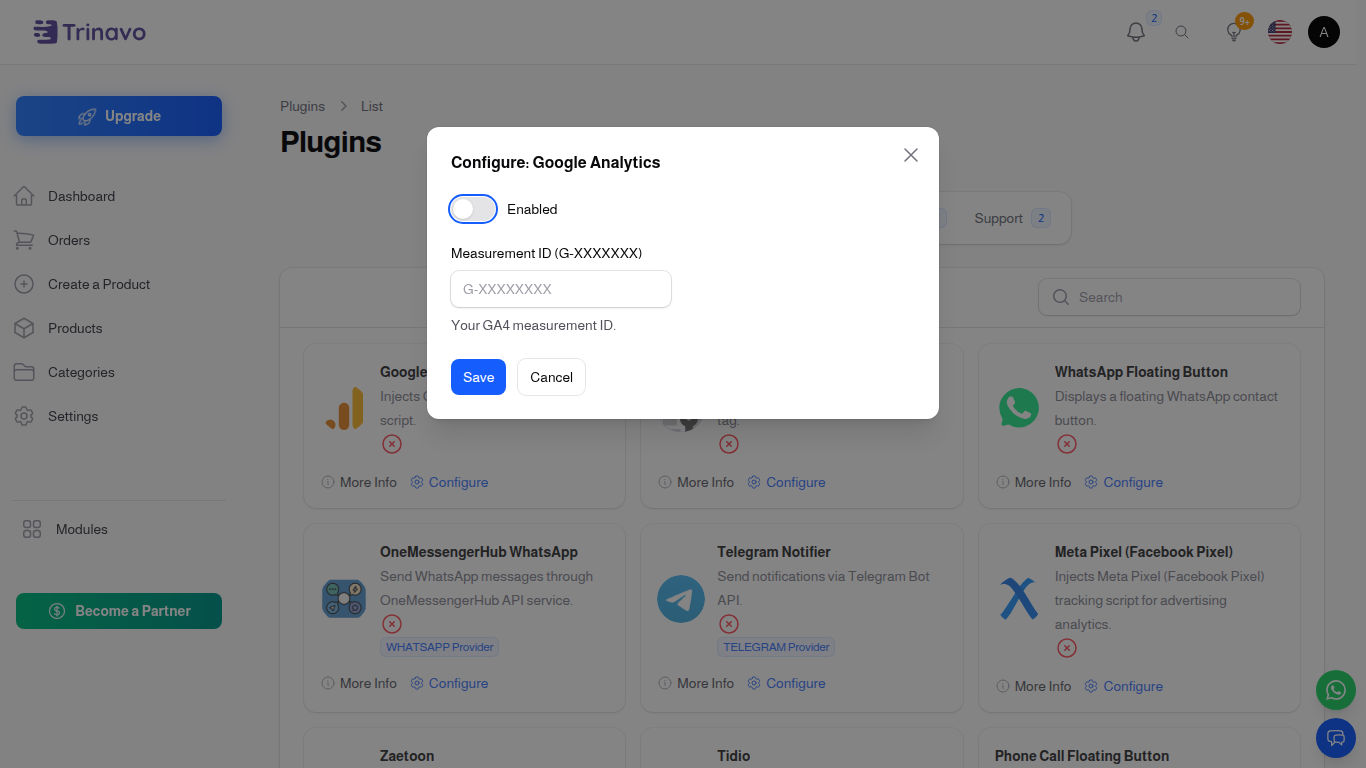Save the Google Analytics configuration
Image resolution: width=1366 pixels, height=768 pixels.
coord(478,377)
